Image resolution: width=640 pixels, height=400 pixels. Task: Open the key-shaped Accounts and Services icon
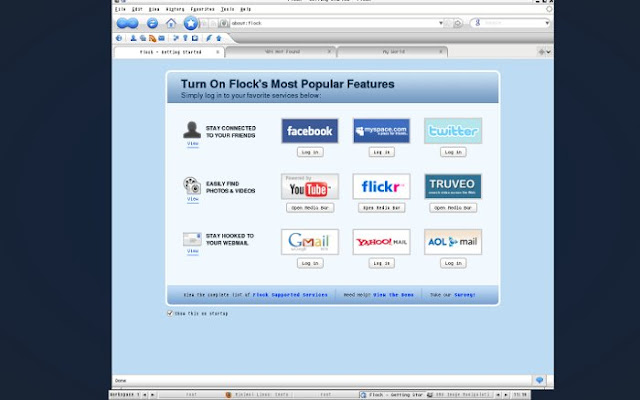point(185,38)
